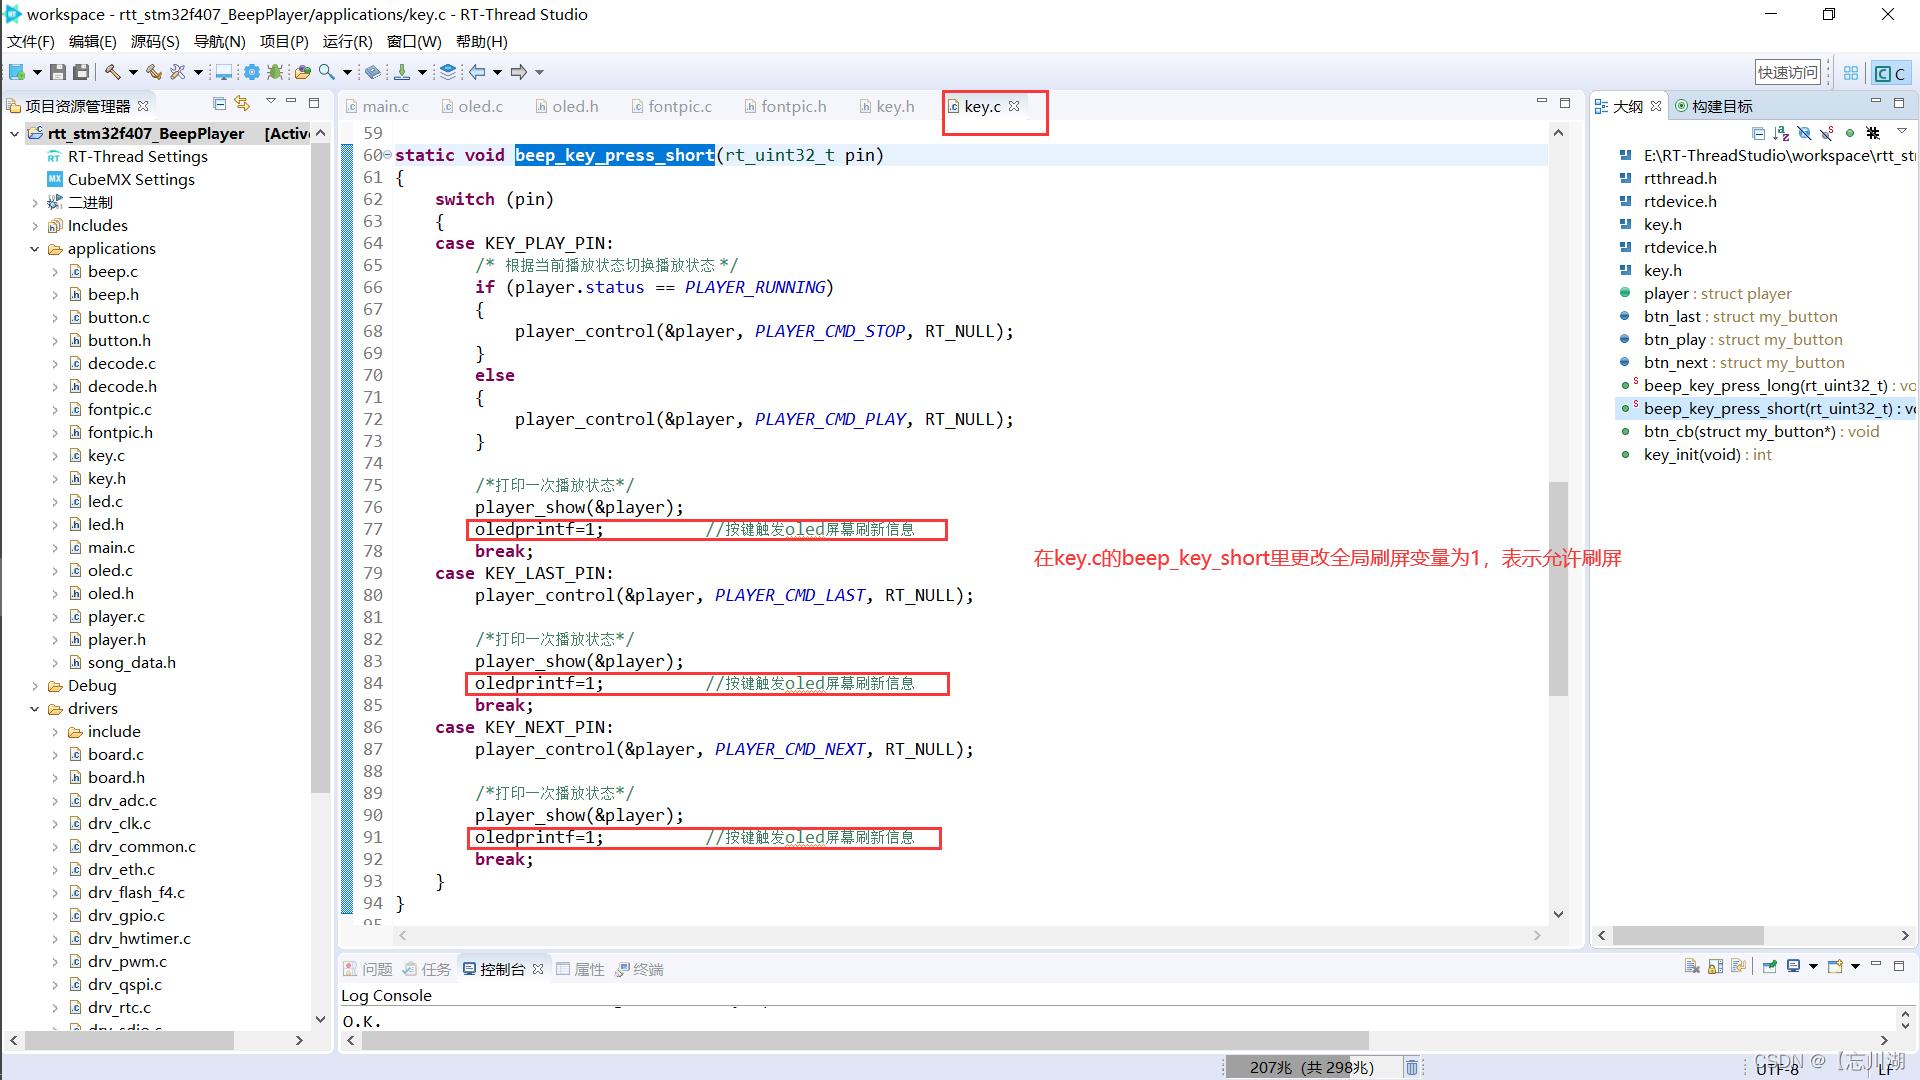This screenshot has width=1920, height=1080.
Task: Toggle hide fields filter in outline
Action: [x=1804, y=133]
